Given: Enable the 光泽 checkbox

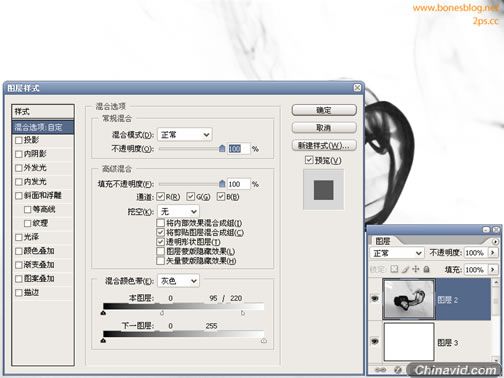Looking at the screenshot, I should pos(19,237).
